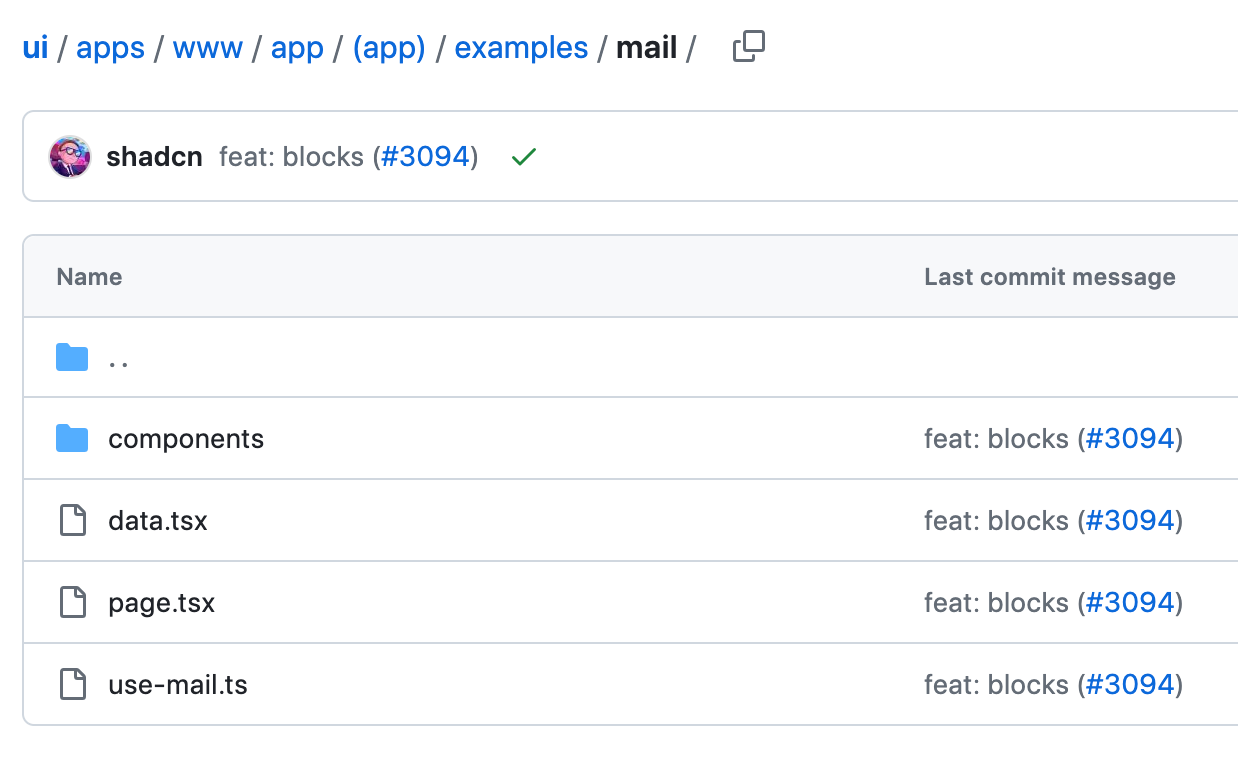This screenshot has height=760, width=1238.
Task: Click shadcn's avatar image
Action: [x=70, y=157]
